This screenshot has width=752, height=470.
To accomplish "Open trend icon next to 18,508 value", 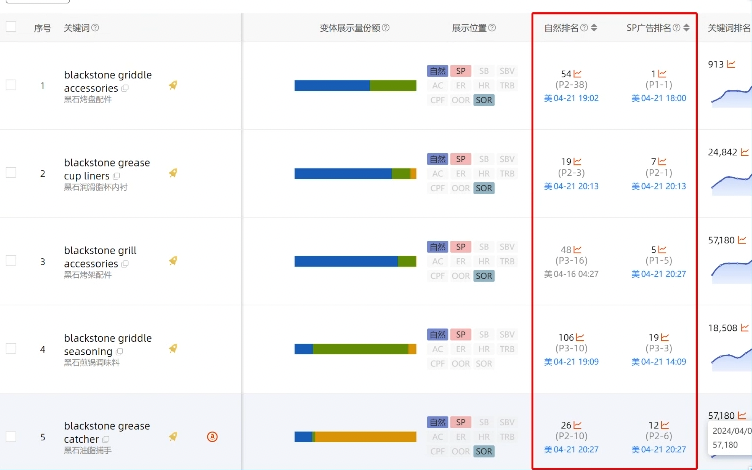I will tap(744, 328).
